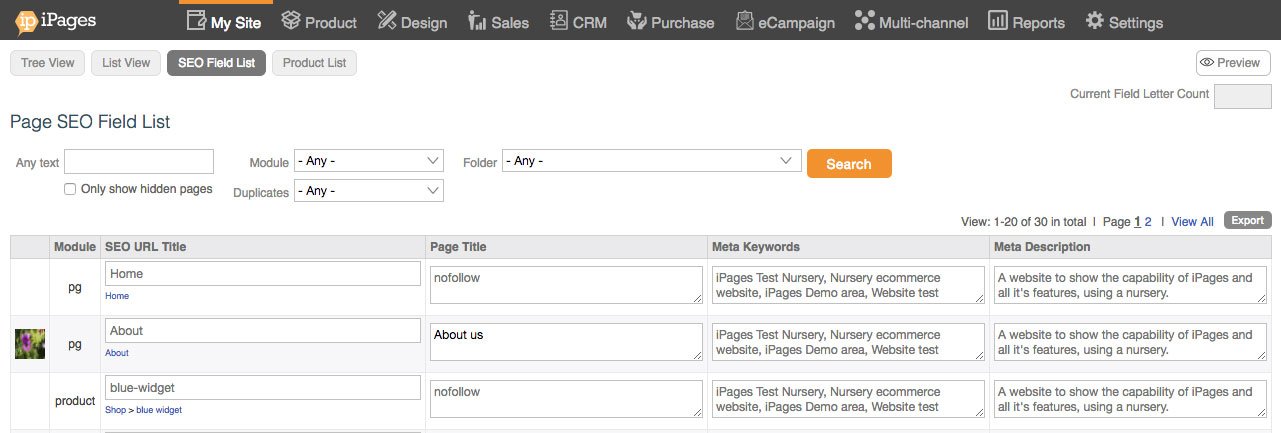Click the View All link
Image resolution: width=1281 pixels, height=433 pixels.
click(x=1192, y=222)
